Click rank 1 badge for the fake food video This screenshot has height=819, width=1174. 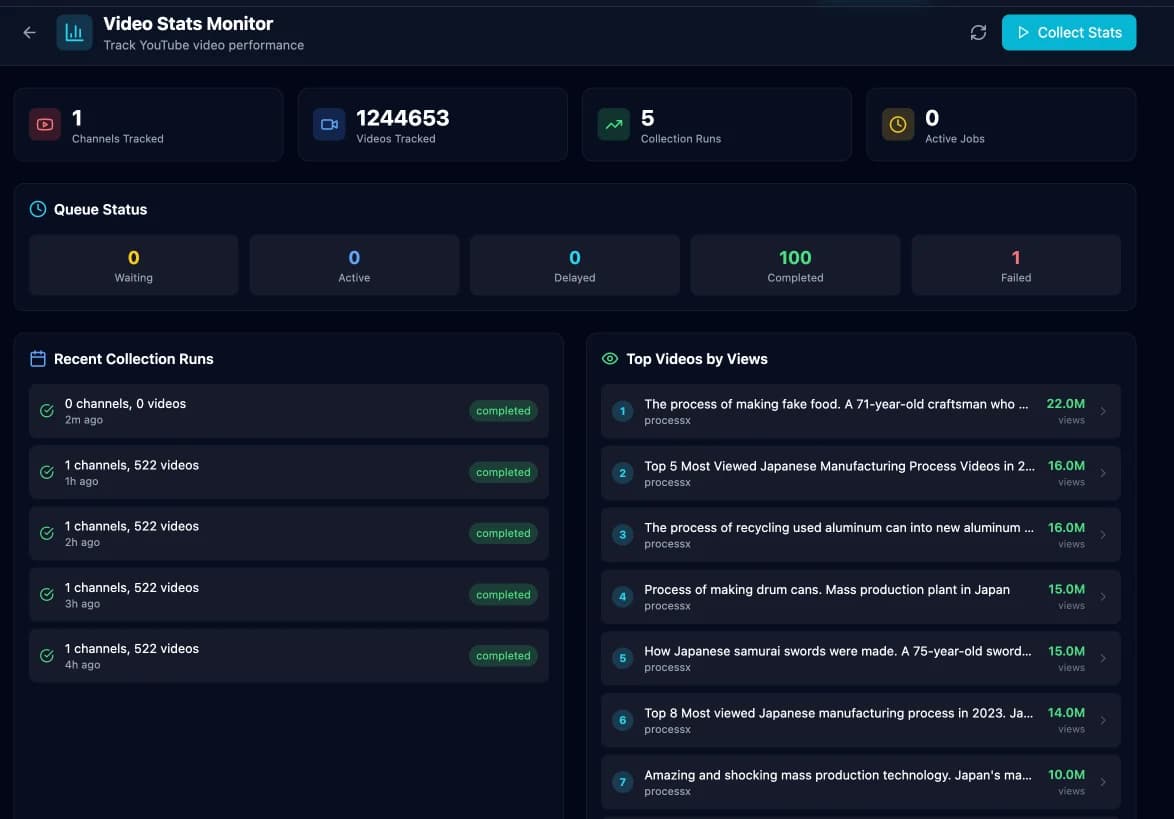click(622, 411)
